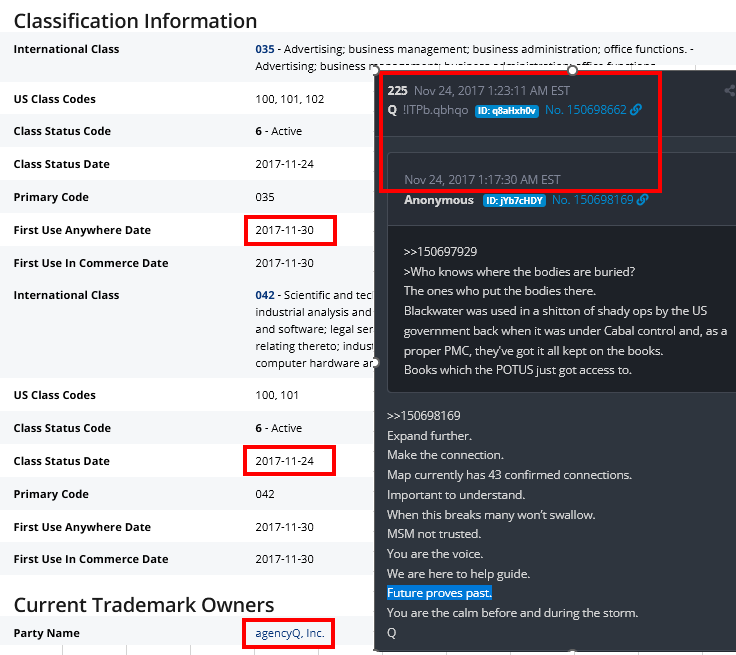This screenshot has height=655, width=736.
Task: Open post No. 150698169 link
Action: pyautogui.click(x=592, y=200)
